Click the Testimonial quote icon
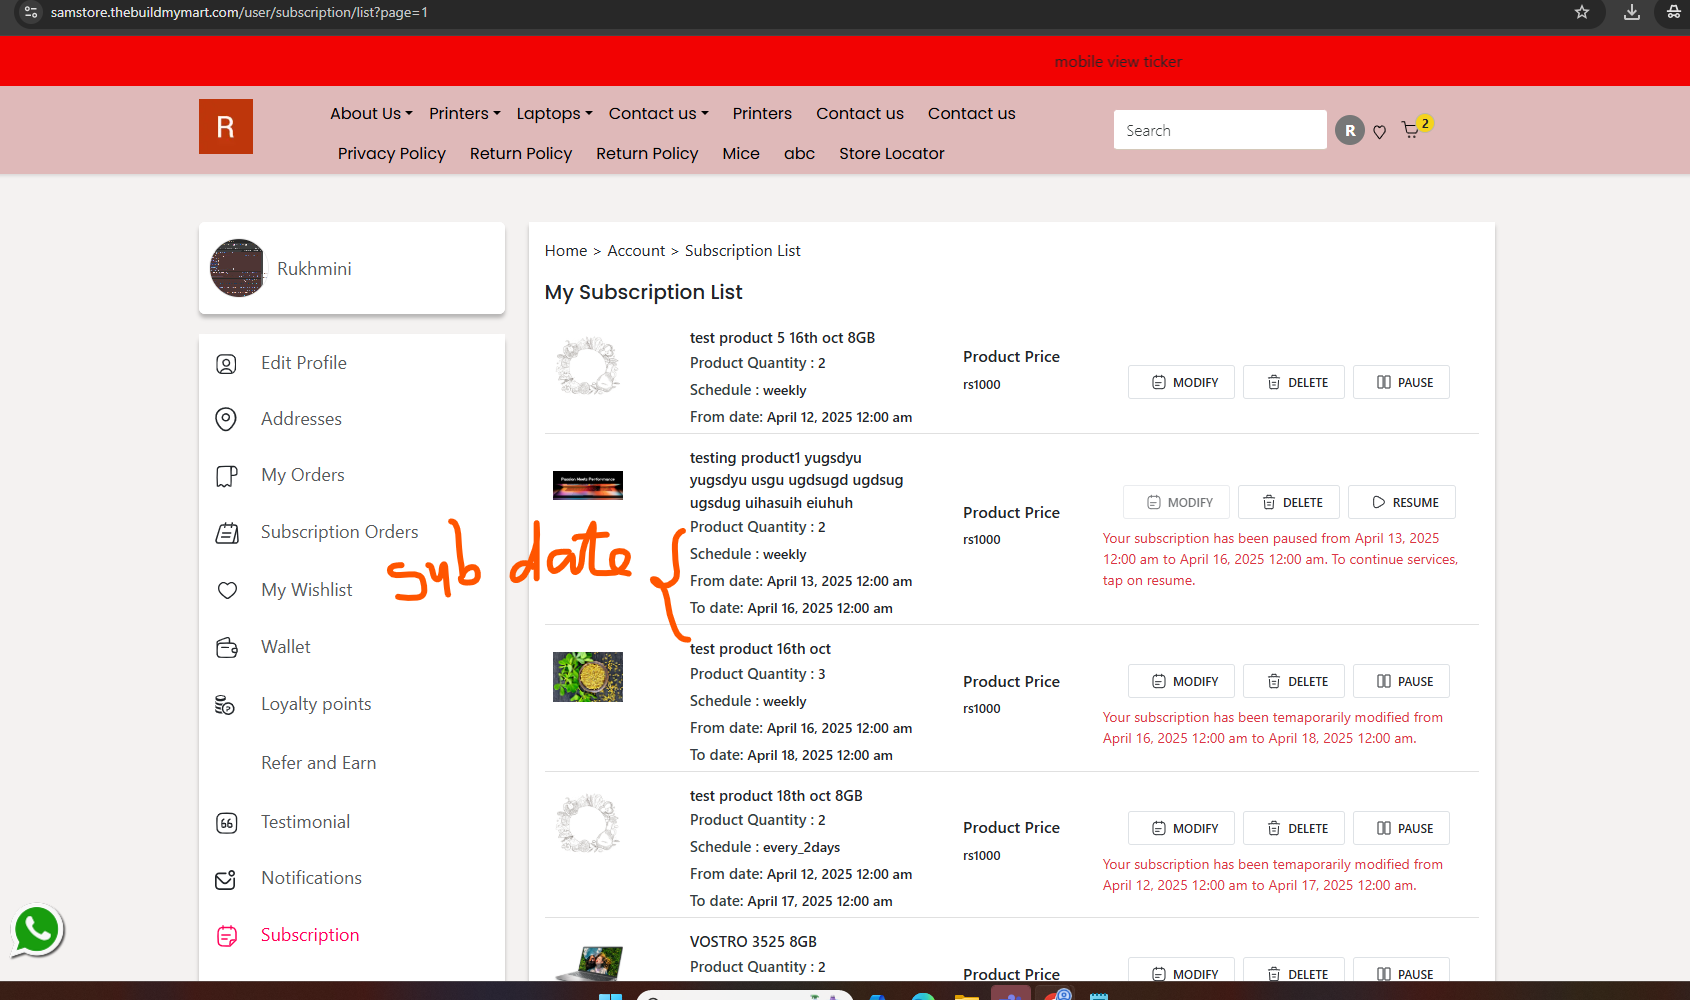Image resolution: width=1690 pixels, height=1000 pixels. coord(227,823)
